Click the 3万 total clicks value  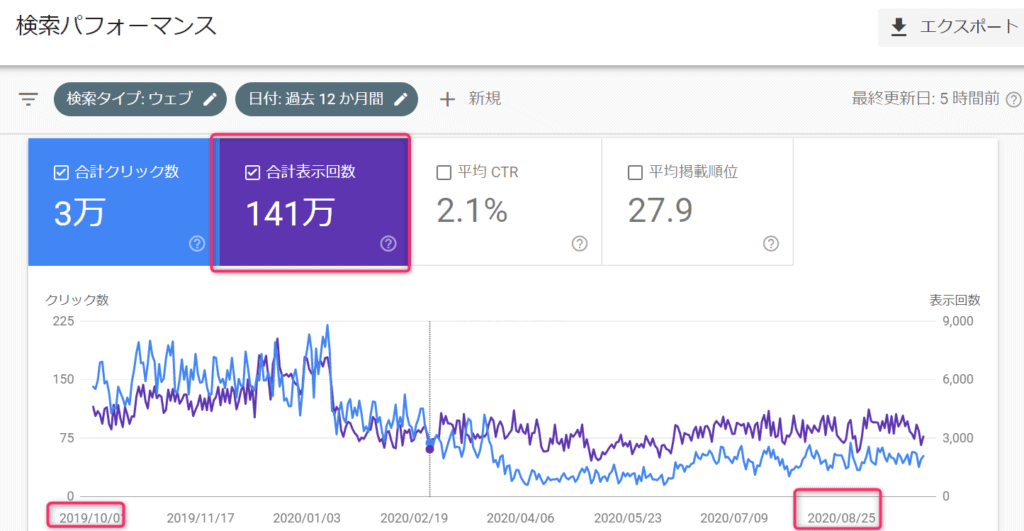[x=79, y=213]
